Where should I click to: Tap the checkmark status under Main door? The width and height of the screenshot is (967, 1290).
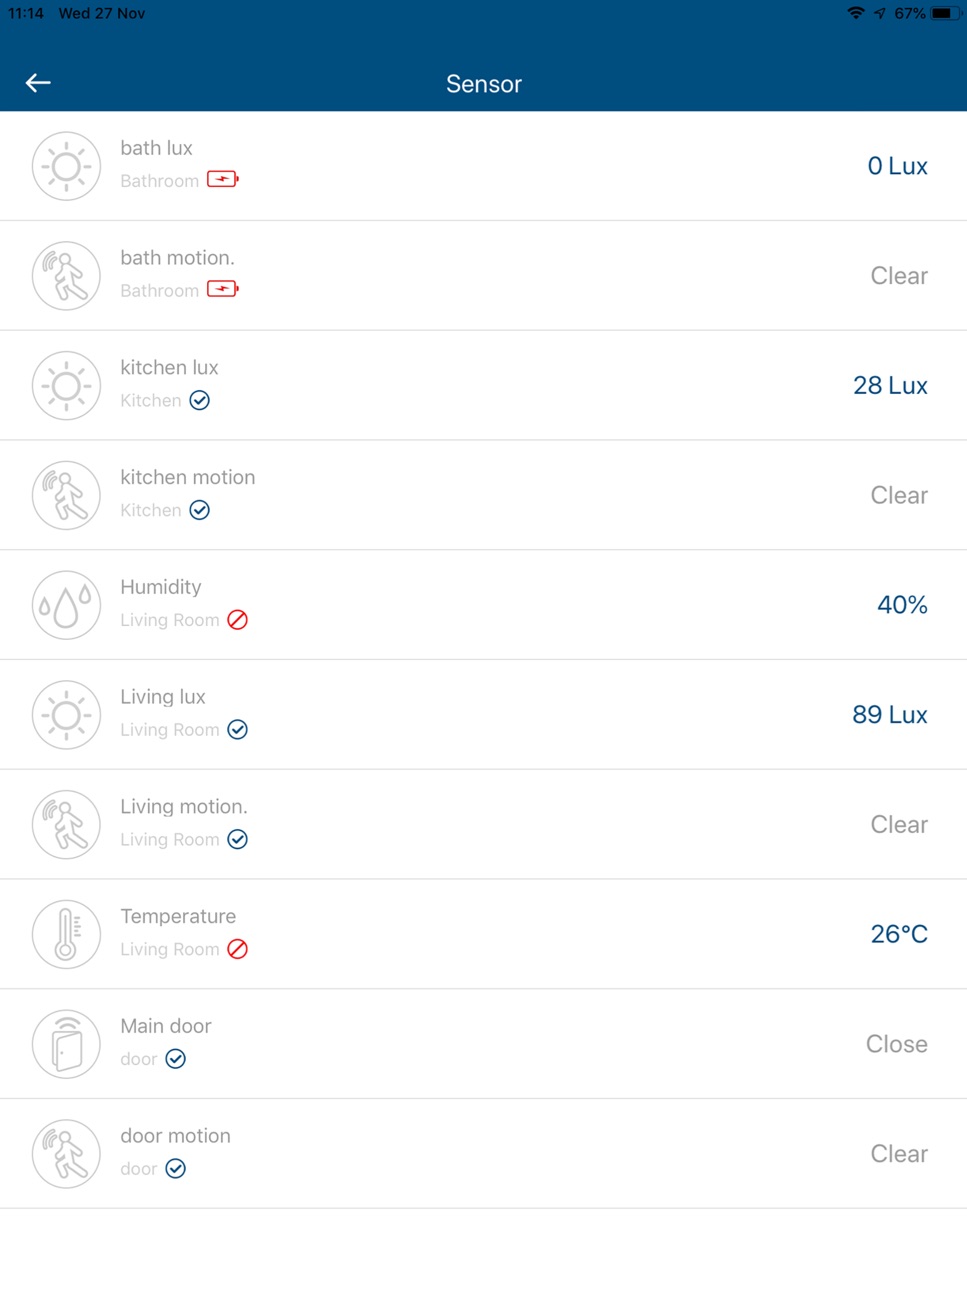[x=176, y=1059]
